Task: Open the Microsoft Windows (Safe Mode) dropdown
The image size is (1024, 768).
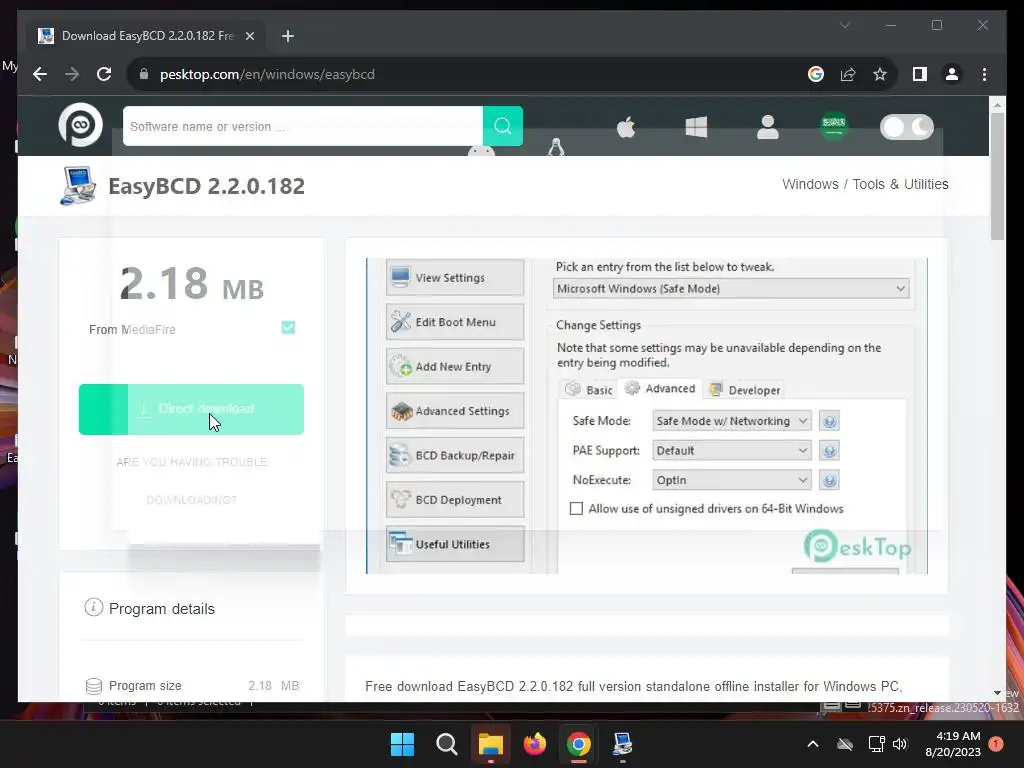Action: point(731,289)
